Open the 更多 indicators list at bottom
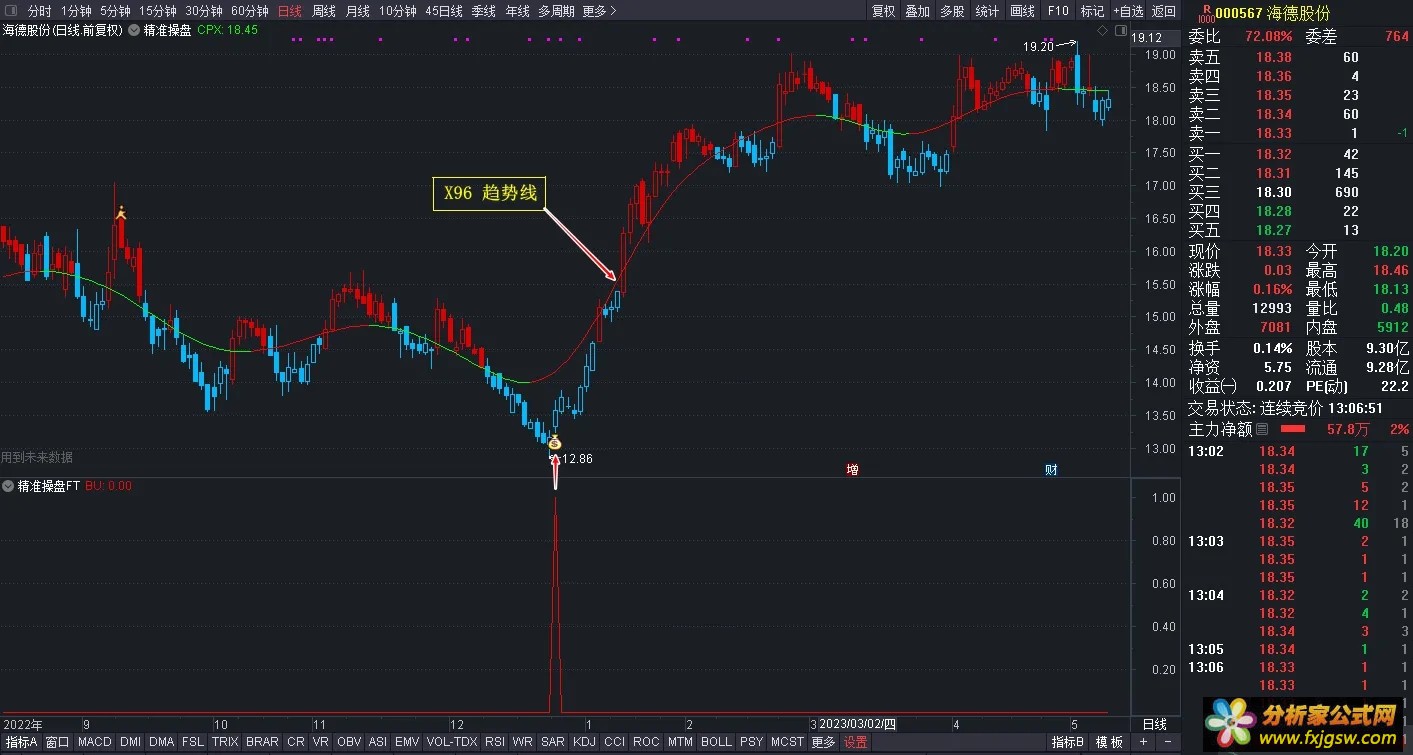The image size is (1413, 755). point(823,742)
